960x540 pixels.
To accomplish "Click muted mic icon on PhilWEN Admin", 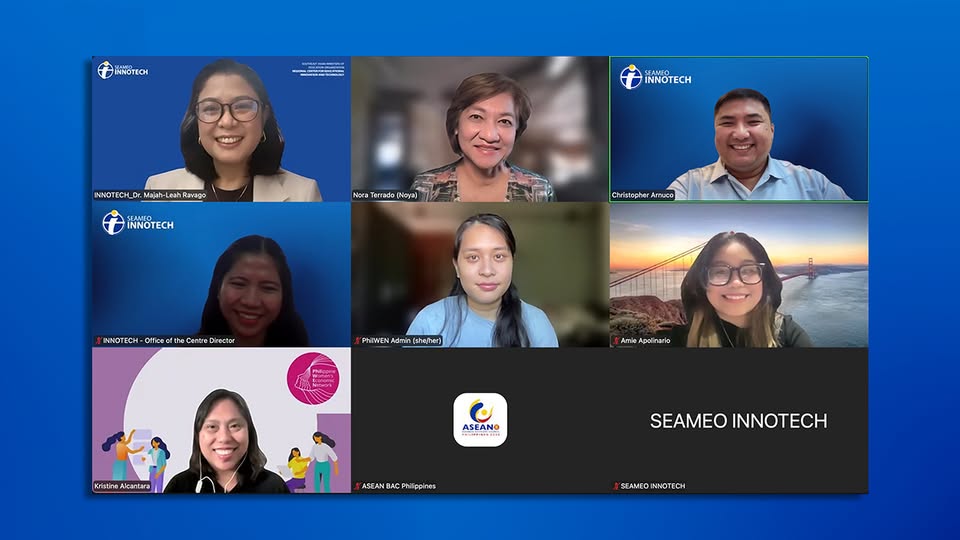I will click(x=357, y=341).
